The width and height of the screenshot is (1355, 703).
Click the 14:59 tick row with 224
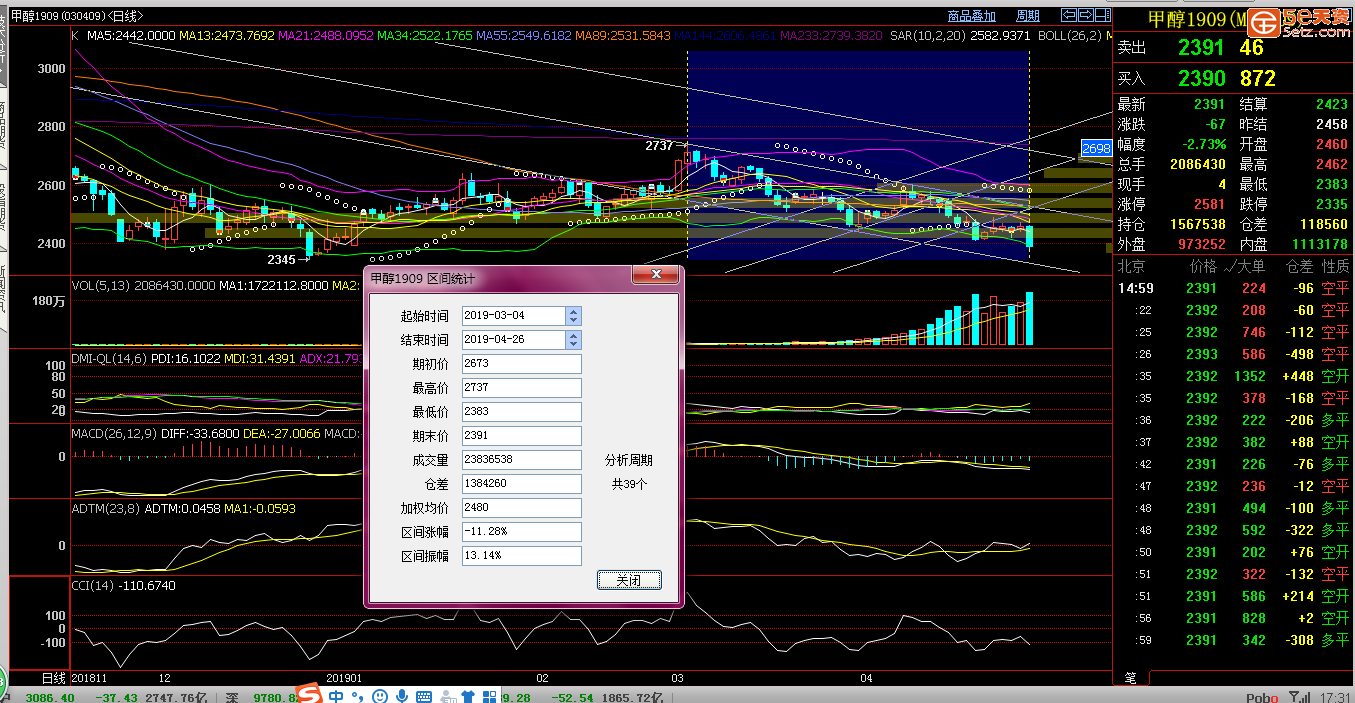[x=1232, y=288]
